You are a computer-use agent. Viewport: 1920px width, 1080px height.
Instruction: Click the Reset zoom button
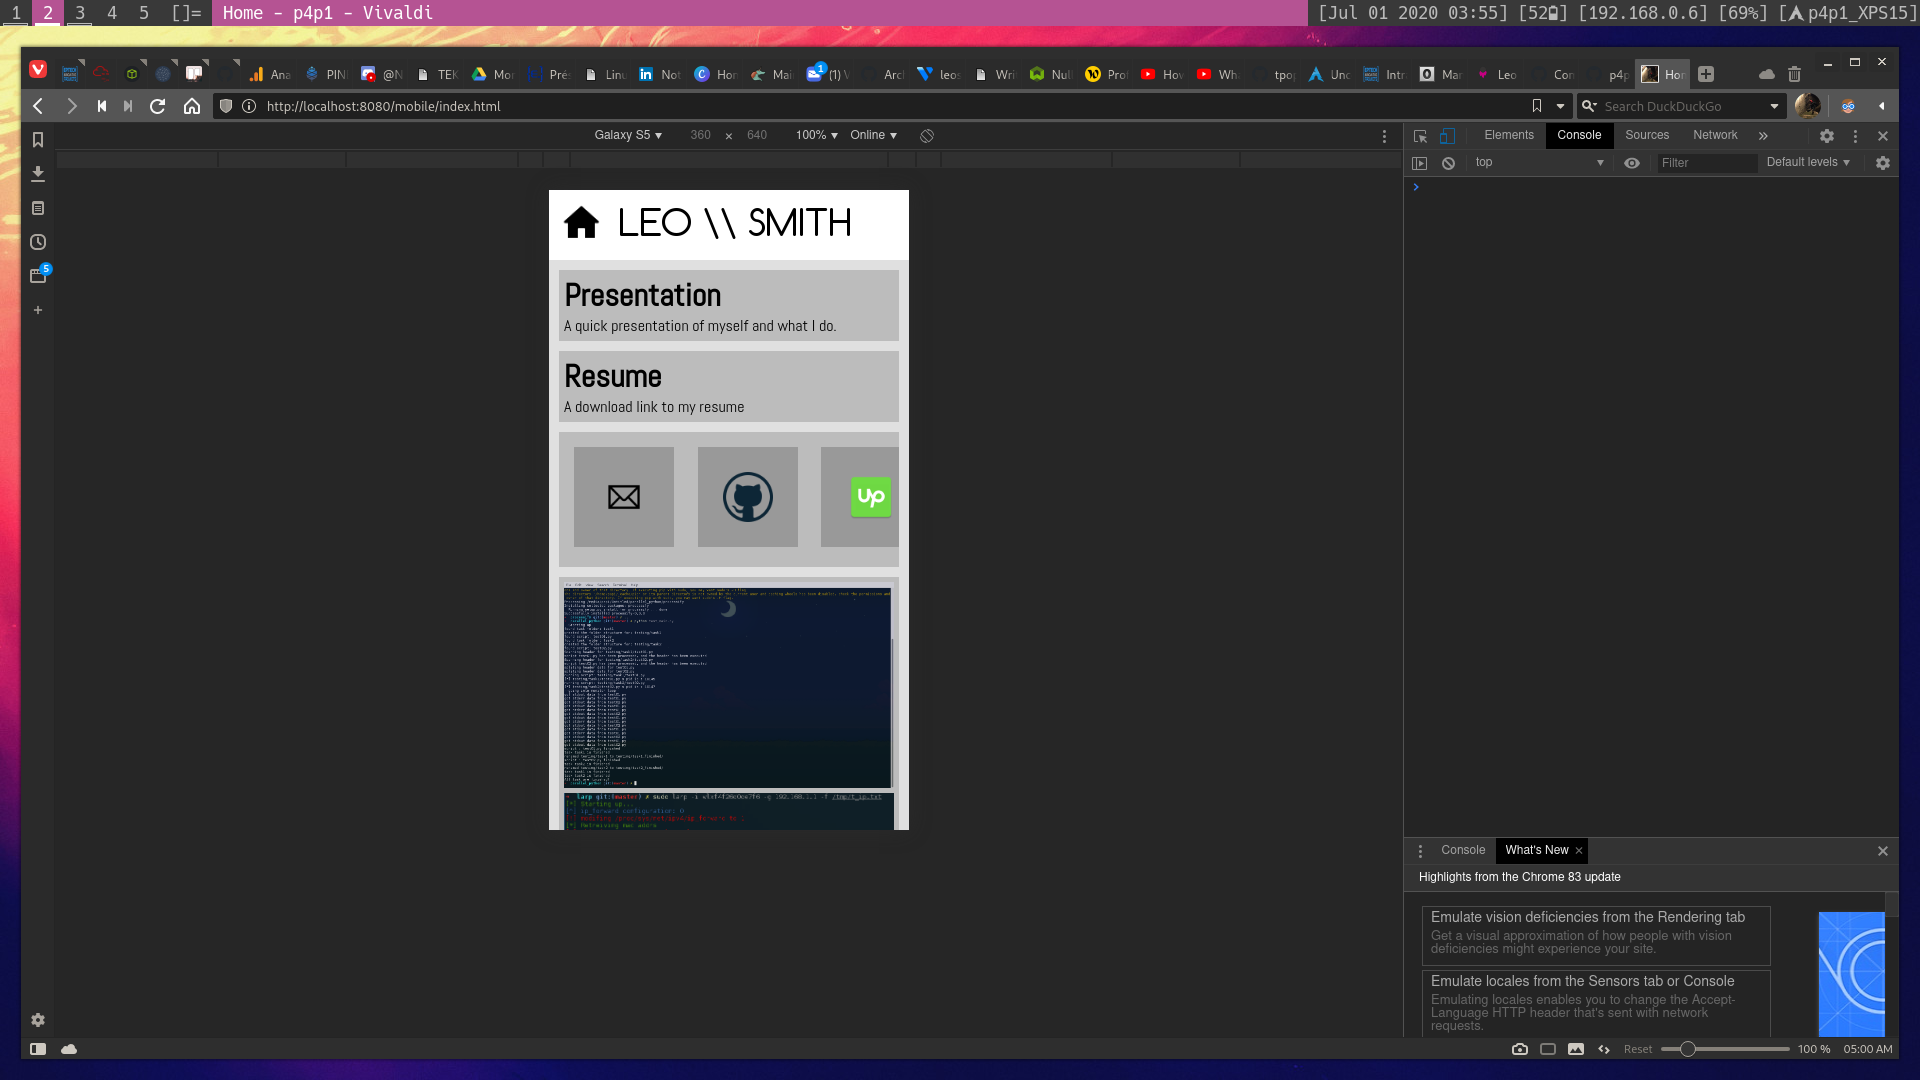(x=1637, y=1049)
